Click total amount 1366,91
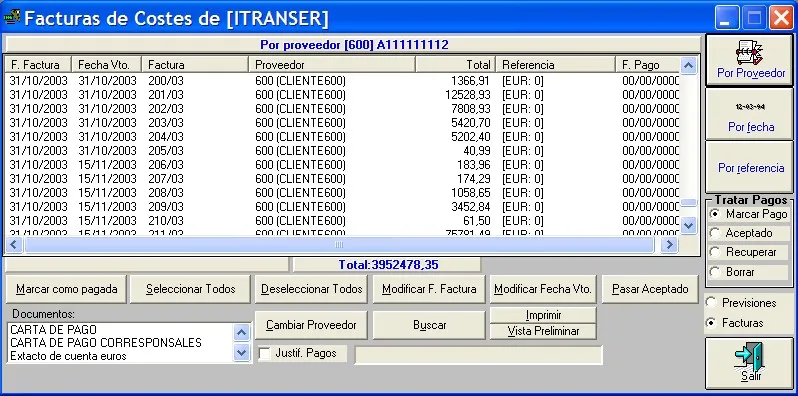This screenshot has width=798, height=396. point(471,81)
